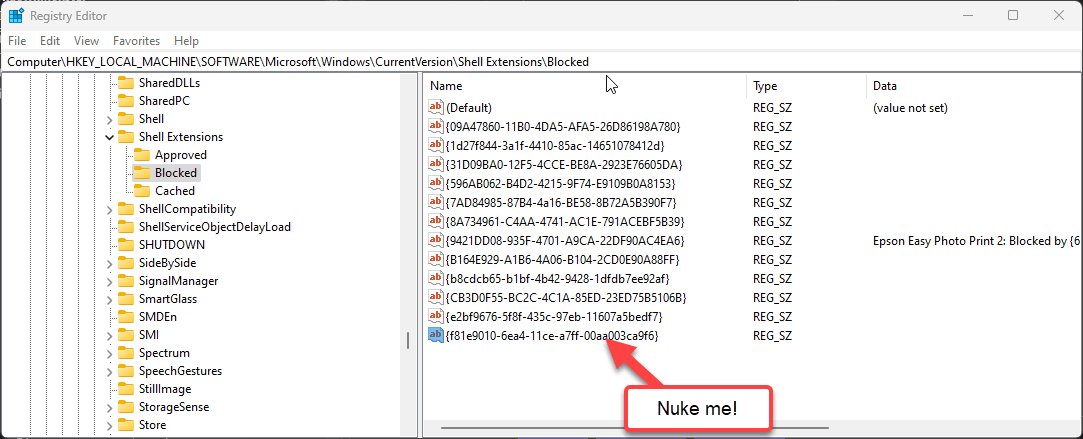
Task: Expand the Shell tree node
Action: click(109, 119)
